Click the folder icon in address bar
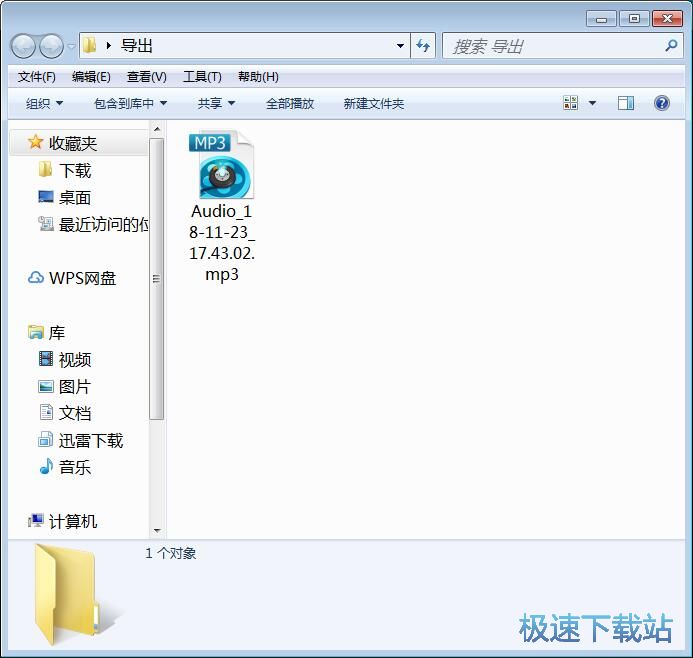 [x=90, y=45]
